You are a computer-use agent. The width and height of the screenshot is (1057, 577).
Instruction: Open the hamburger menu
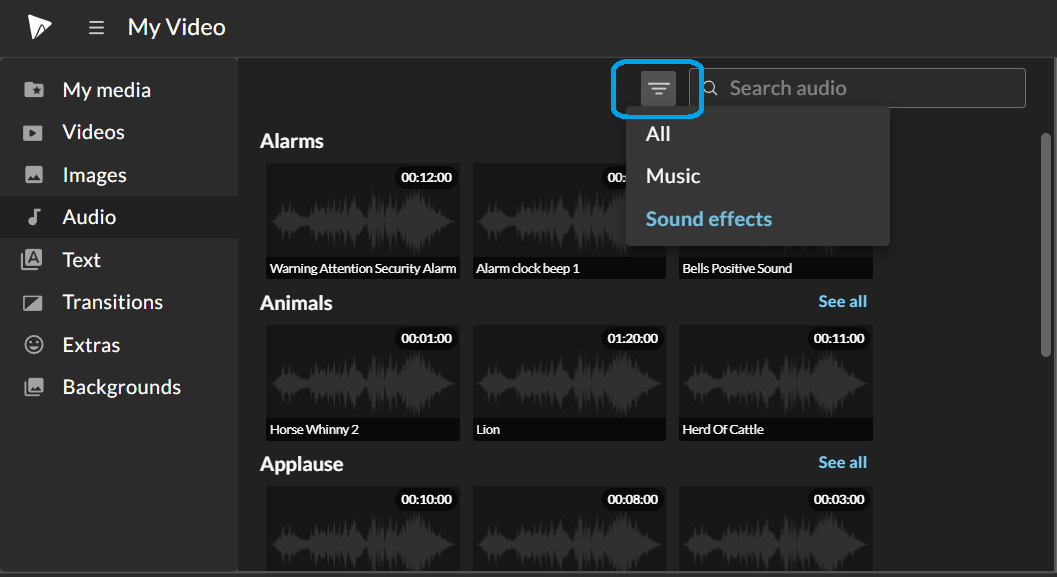96,28
